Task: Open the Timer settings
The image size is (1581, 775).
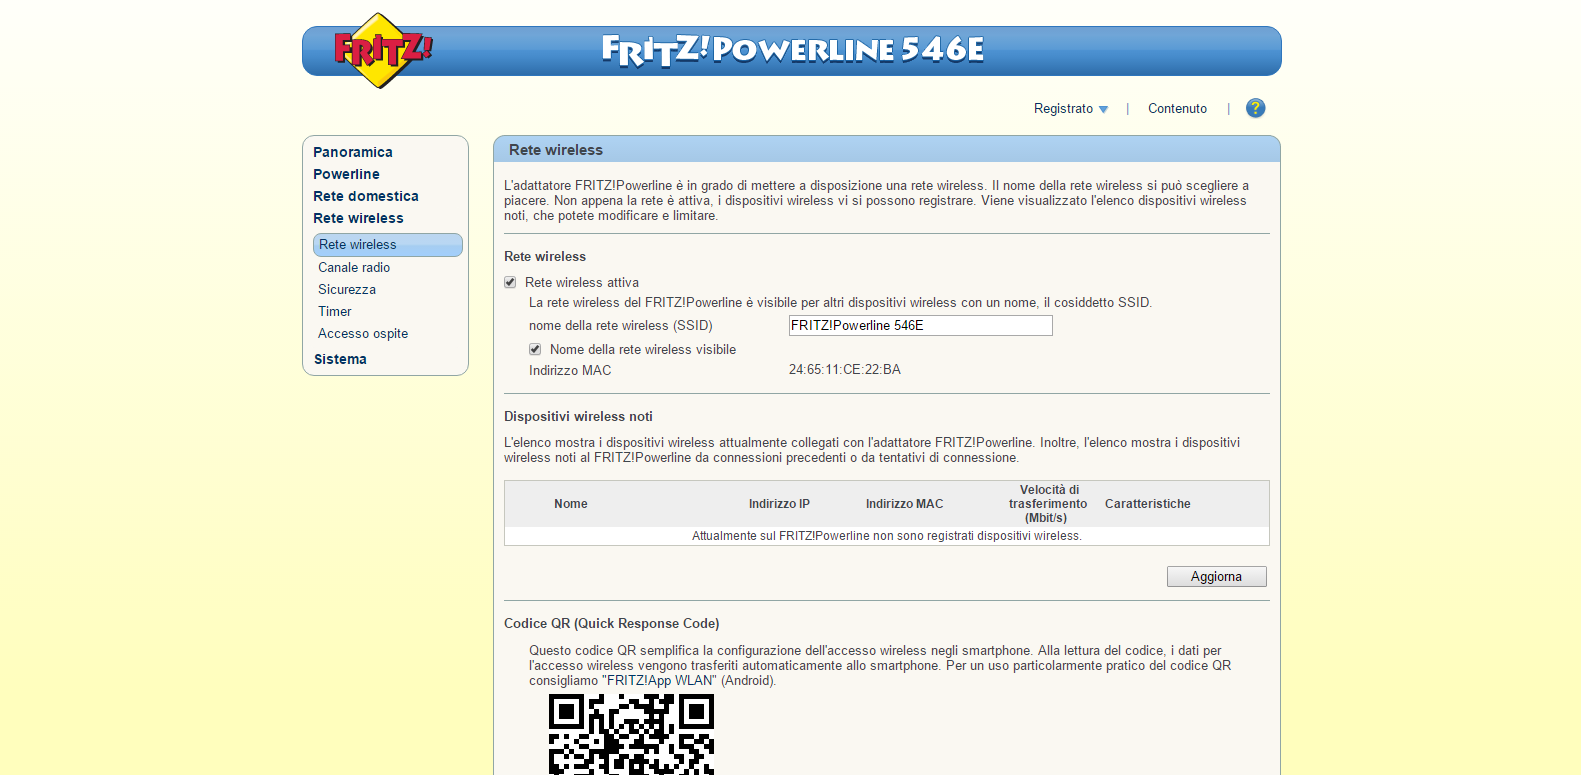Action: 335,311
